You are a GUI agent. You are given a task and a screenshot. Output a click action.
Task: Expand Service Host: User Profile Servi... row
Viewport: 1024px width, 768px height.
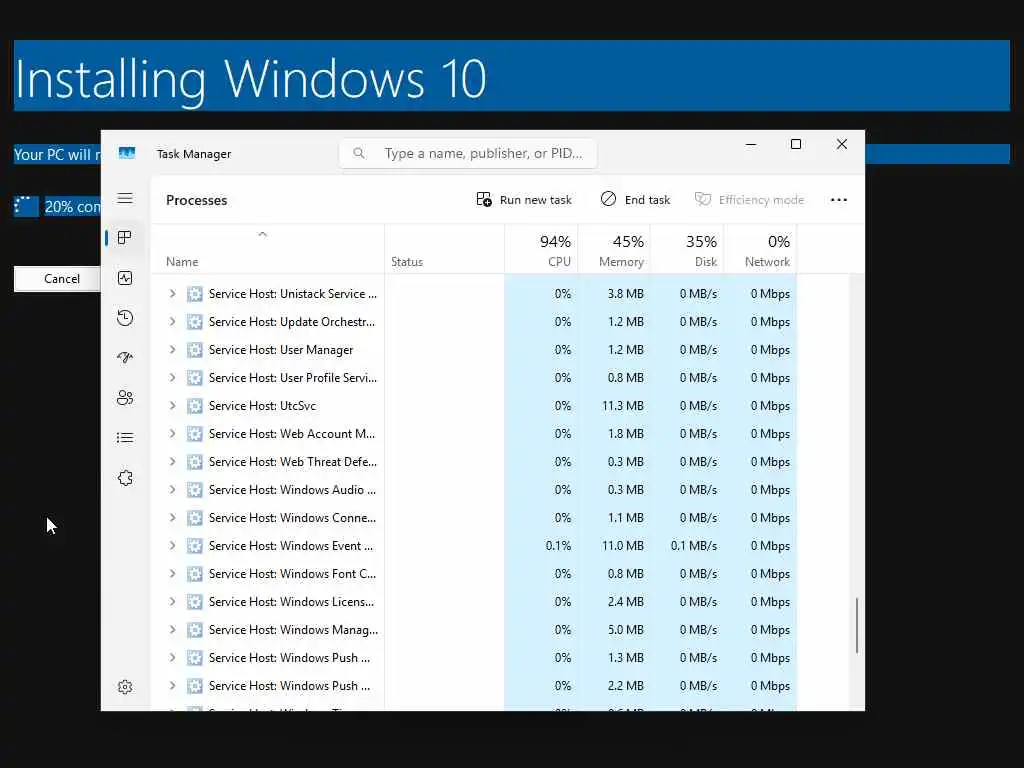pos(172,378)
